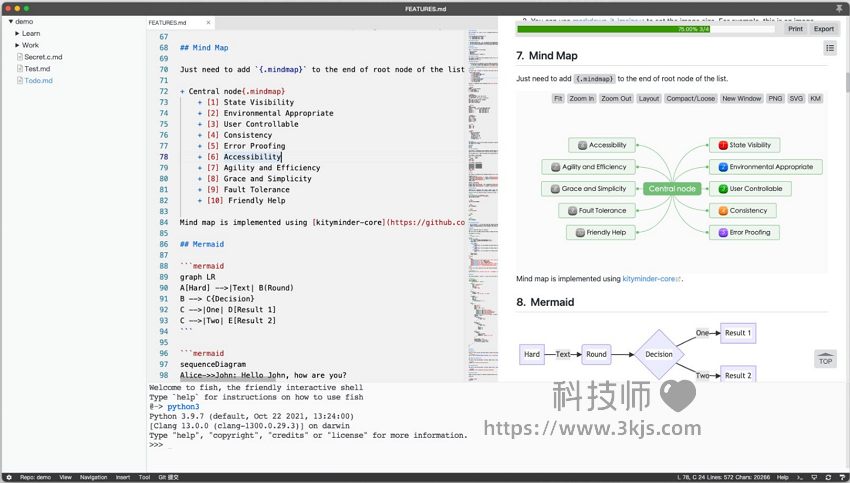Toggle the terminal panel icon in status bar
The width and height of the screenshot is (850, 483).
click(800, 478)
